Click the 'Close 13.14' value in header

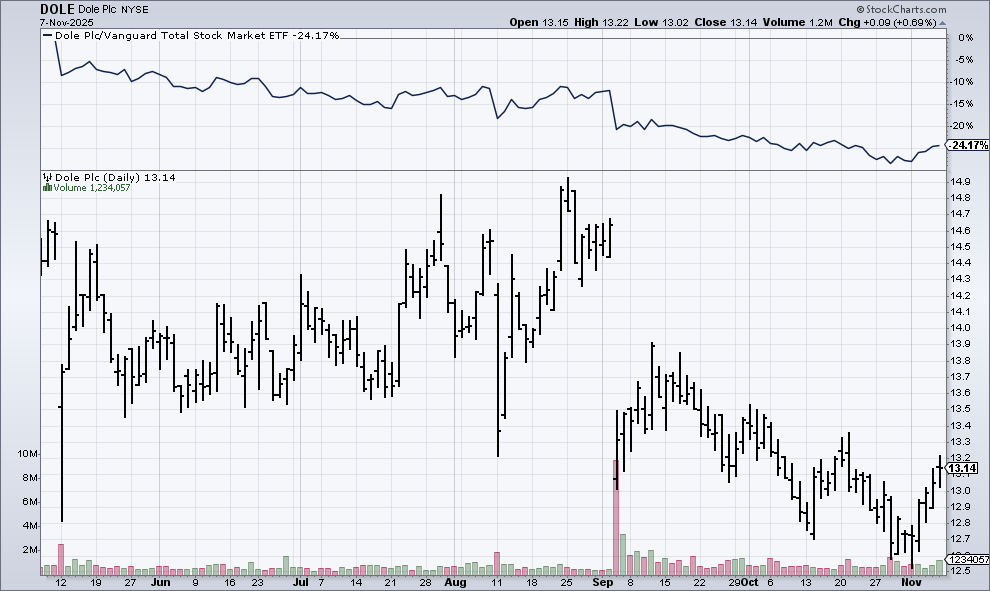(x=725, y=22)
